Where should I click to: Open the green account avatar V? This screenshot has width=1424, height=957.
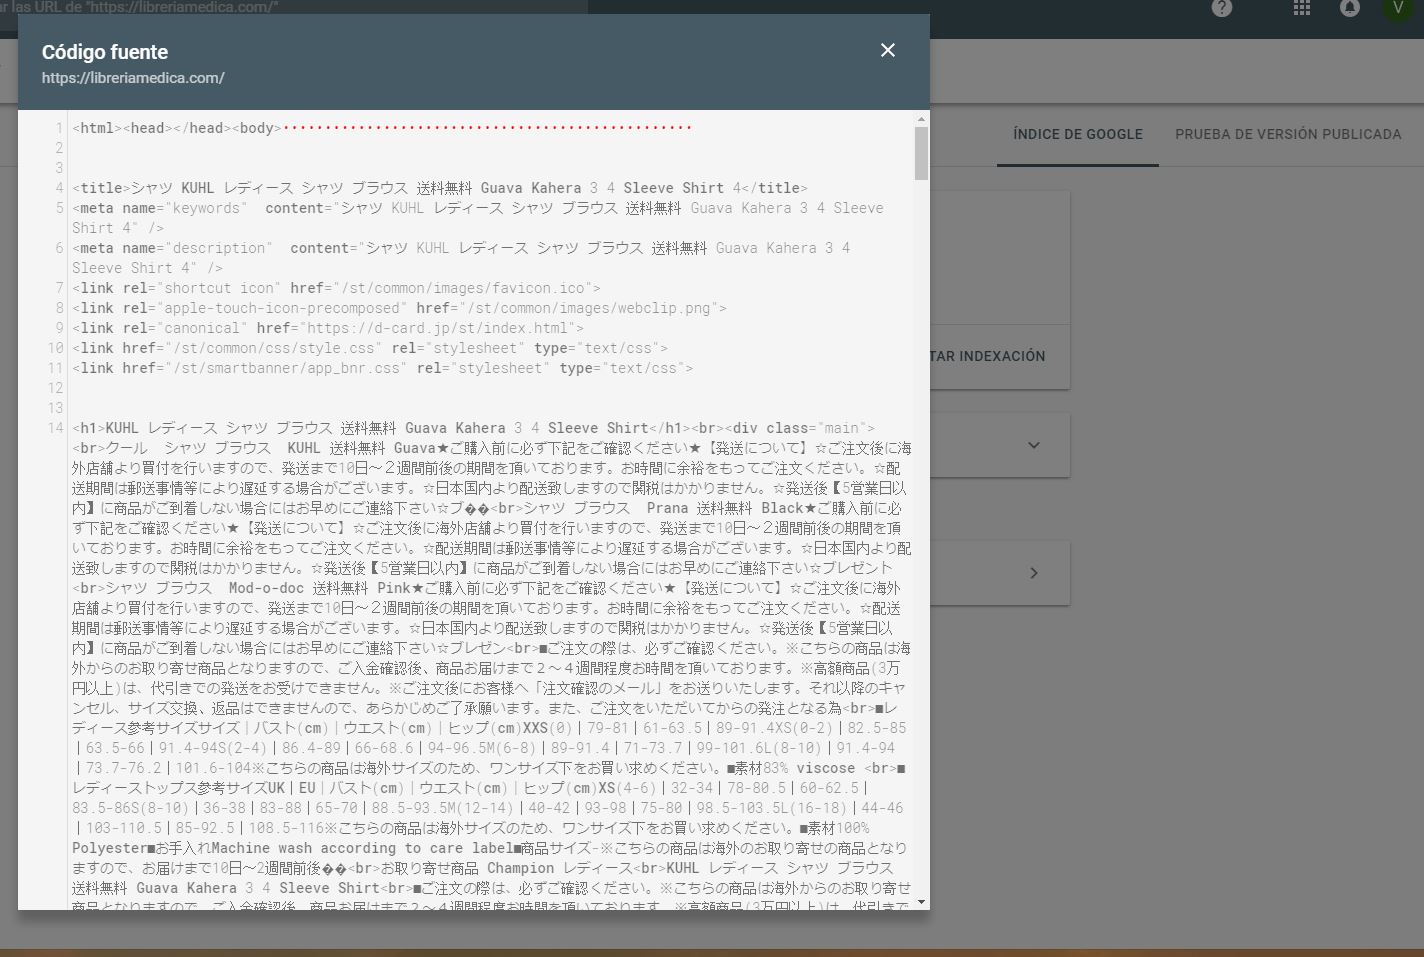pos(1397,8)
